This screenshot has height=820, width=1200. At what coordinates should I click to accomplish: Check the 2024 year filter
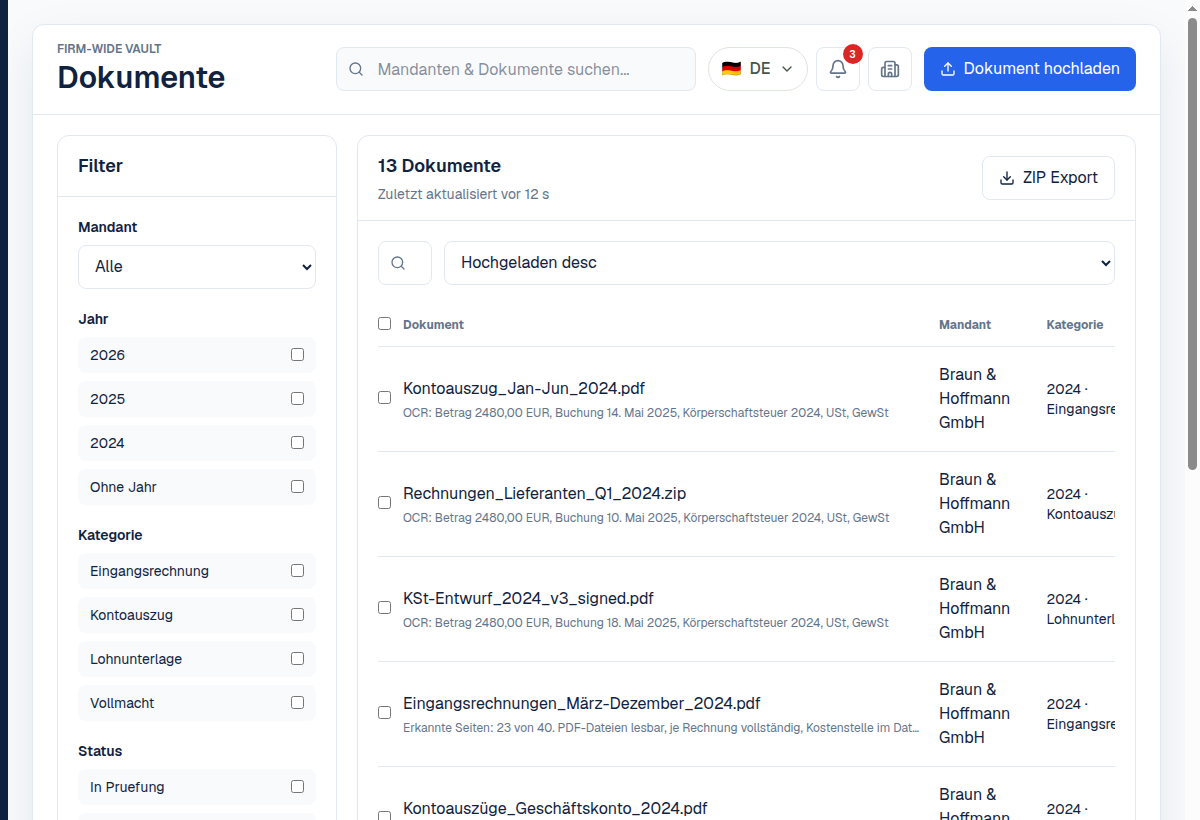297,442
